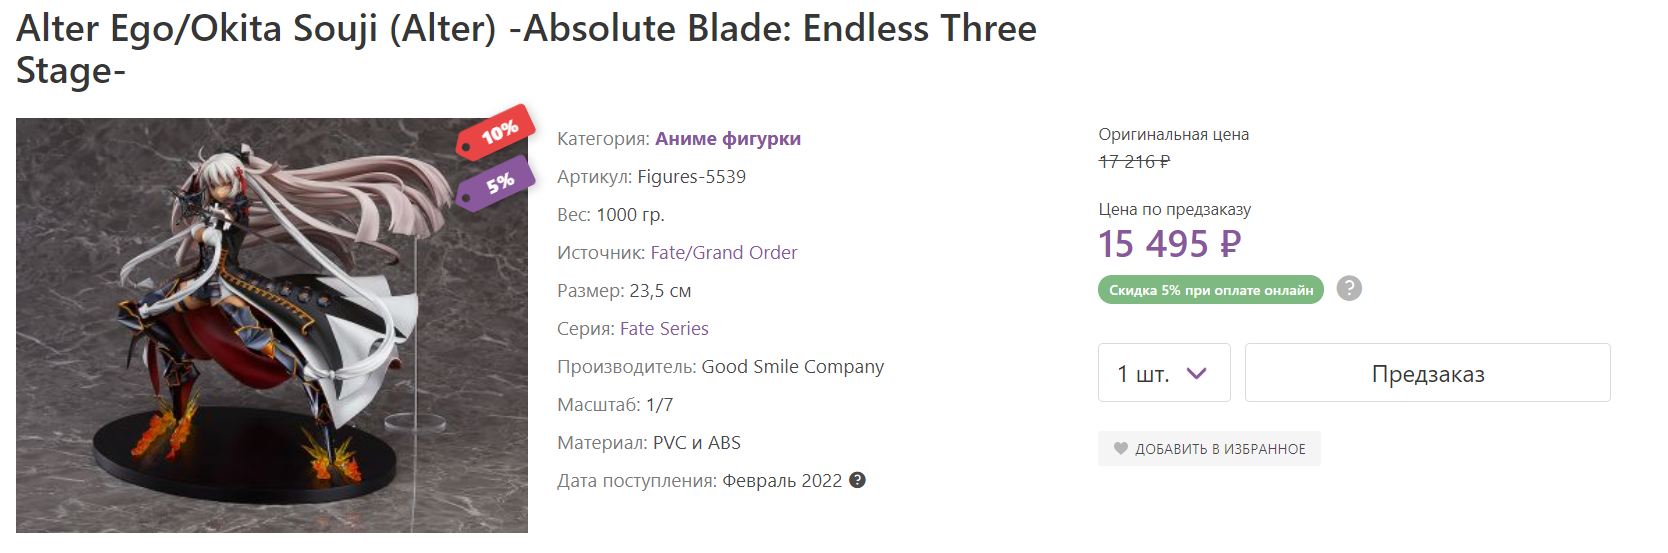
Task: Click the help icon next to Февраль 2022
Action: tap(857, 480)
